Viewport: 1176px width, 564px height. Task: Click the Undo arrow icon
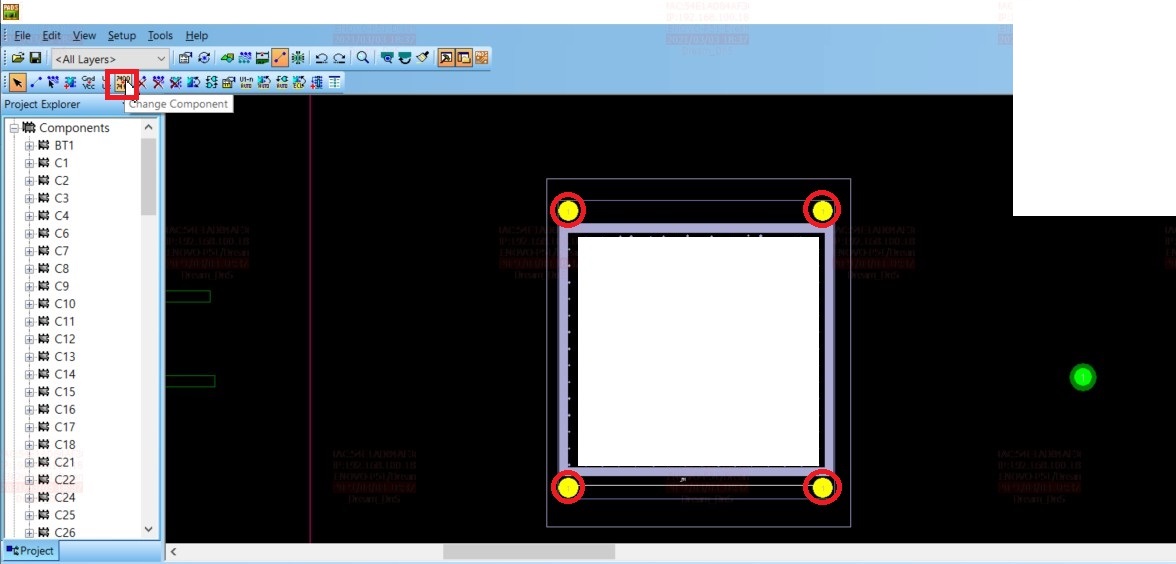(322, 58)
